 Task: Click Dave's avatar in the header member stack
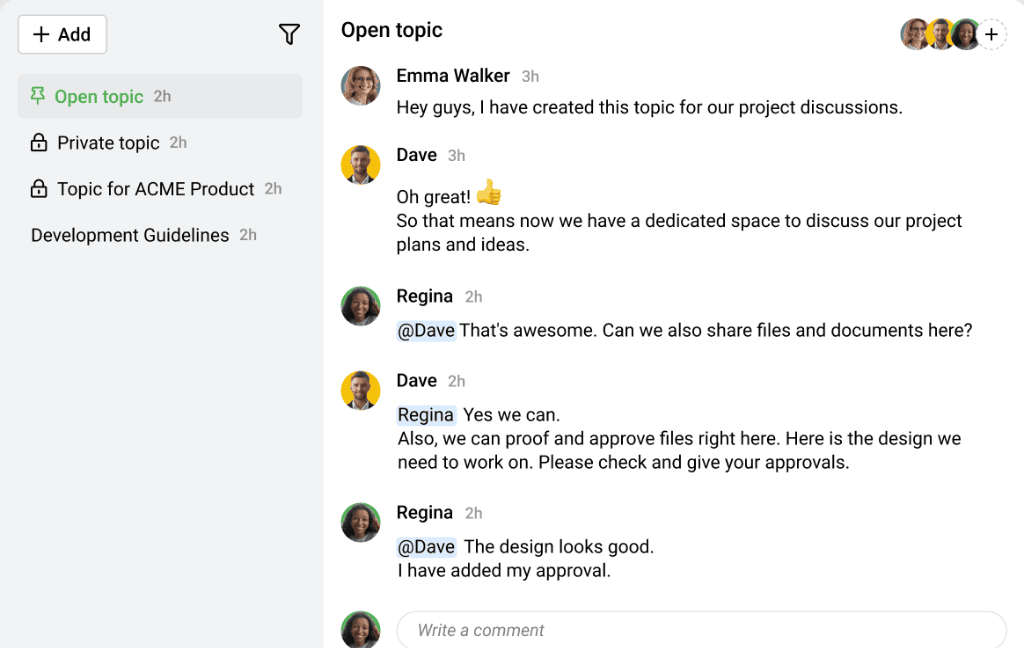pos(940,34)
